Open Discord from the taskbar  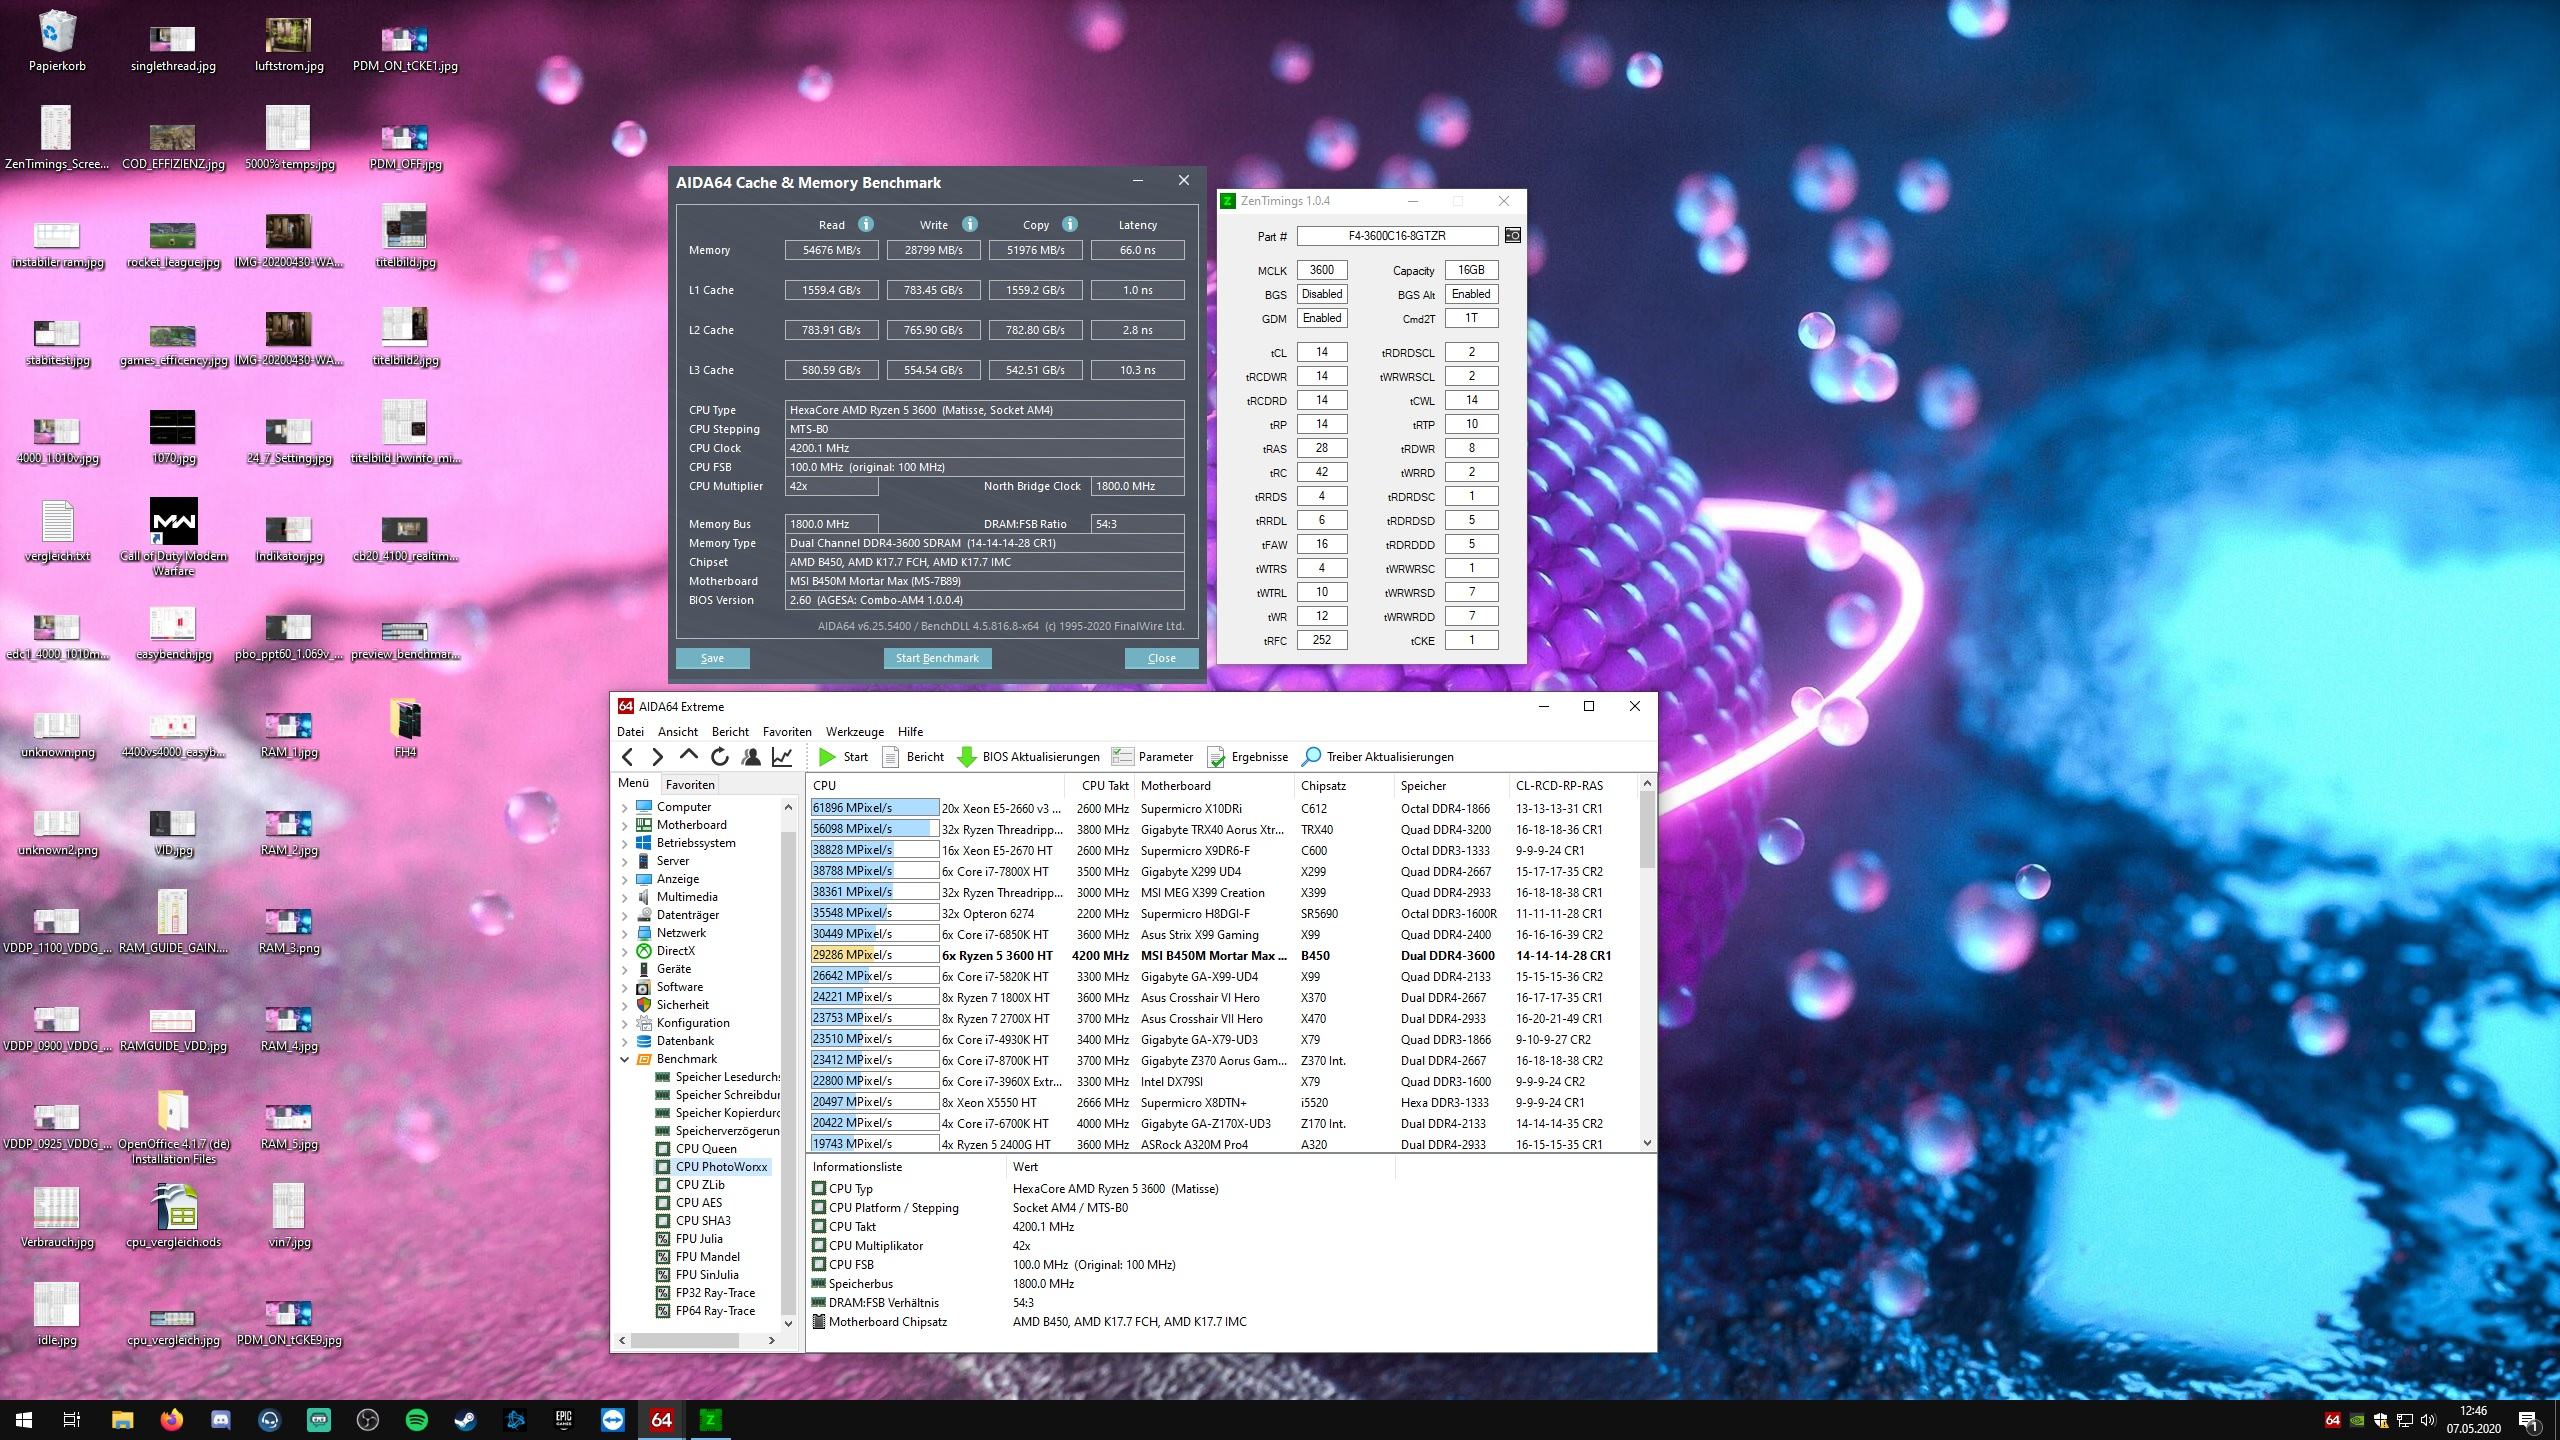221,1420
